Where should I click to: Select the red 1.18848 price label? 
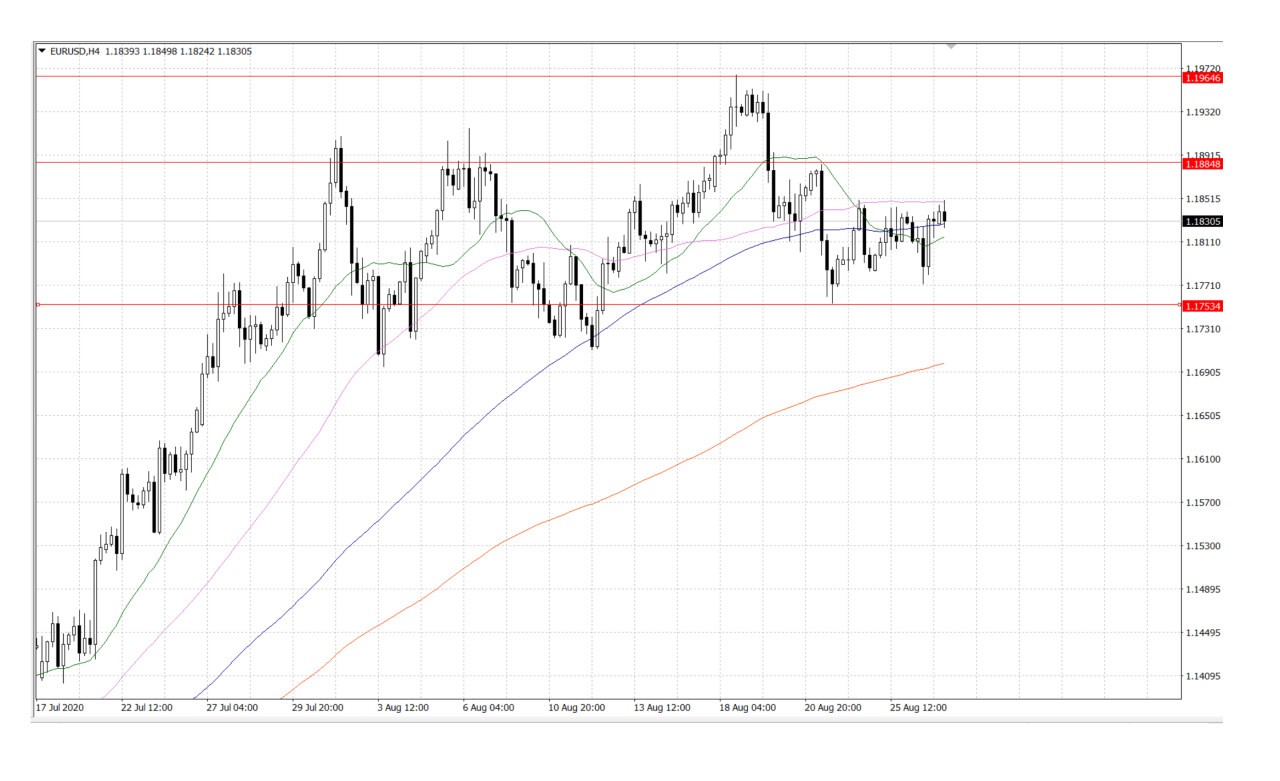pyautogui.click(x=1203, y=163)
